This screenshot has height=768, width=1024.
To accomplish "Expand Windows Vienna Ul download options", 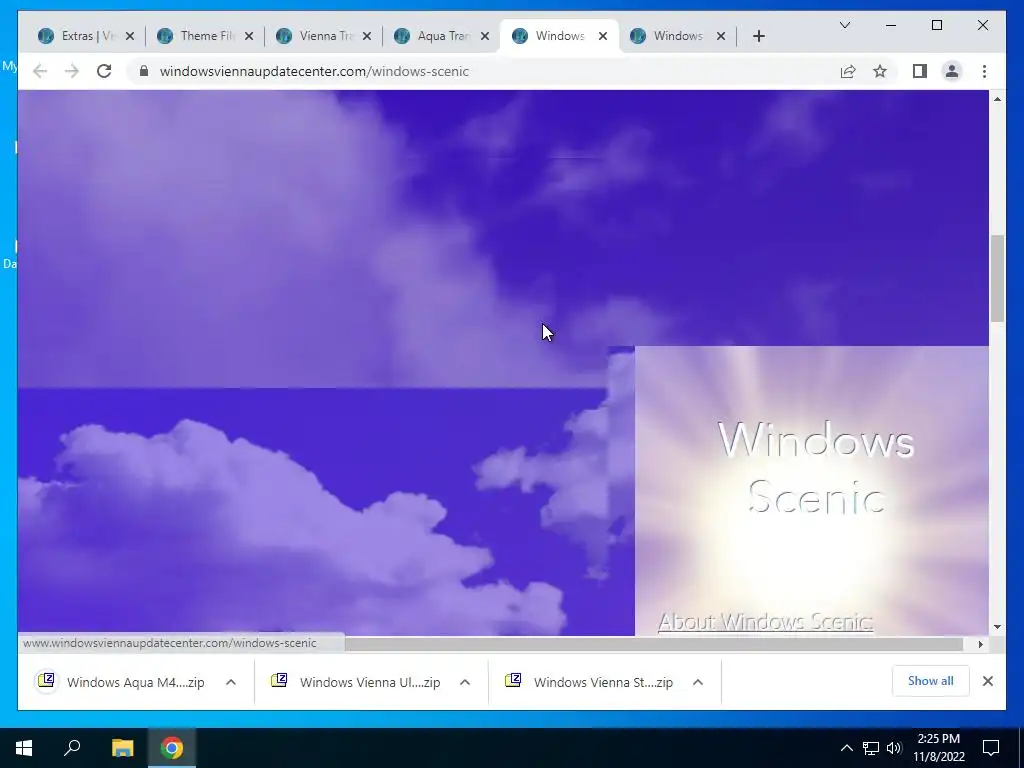I will pos(465,682).
